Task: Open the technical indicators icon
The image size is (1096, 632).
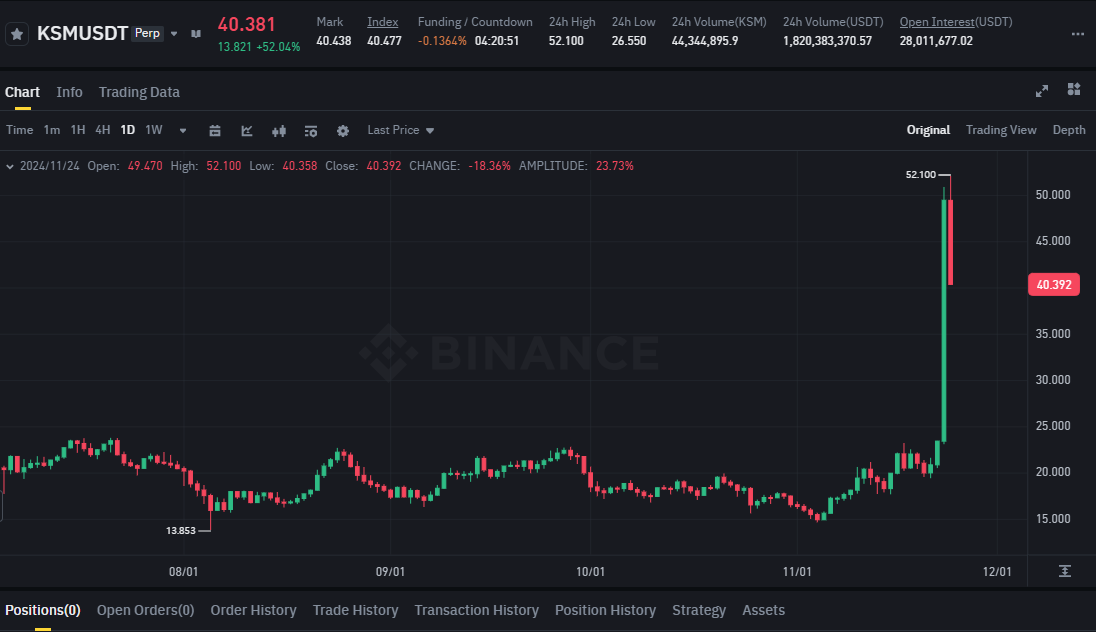Action: click(x=247, y=131)
